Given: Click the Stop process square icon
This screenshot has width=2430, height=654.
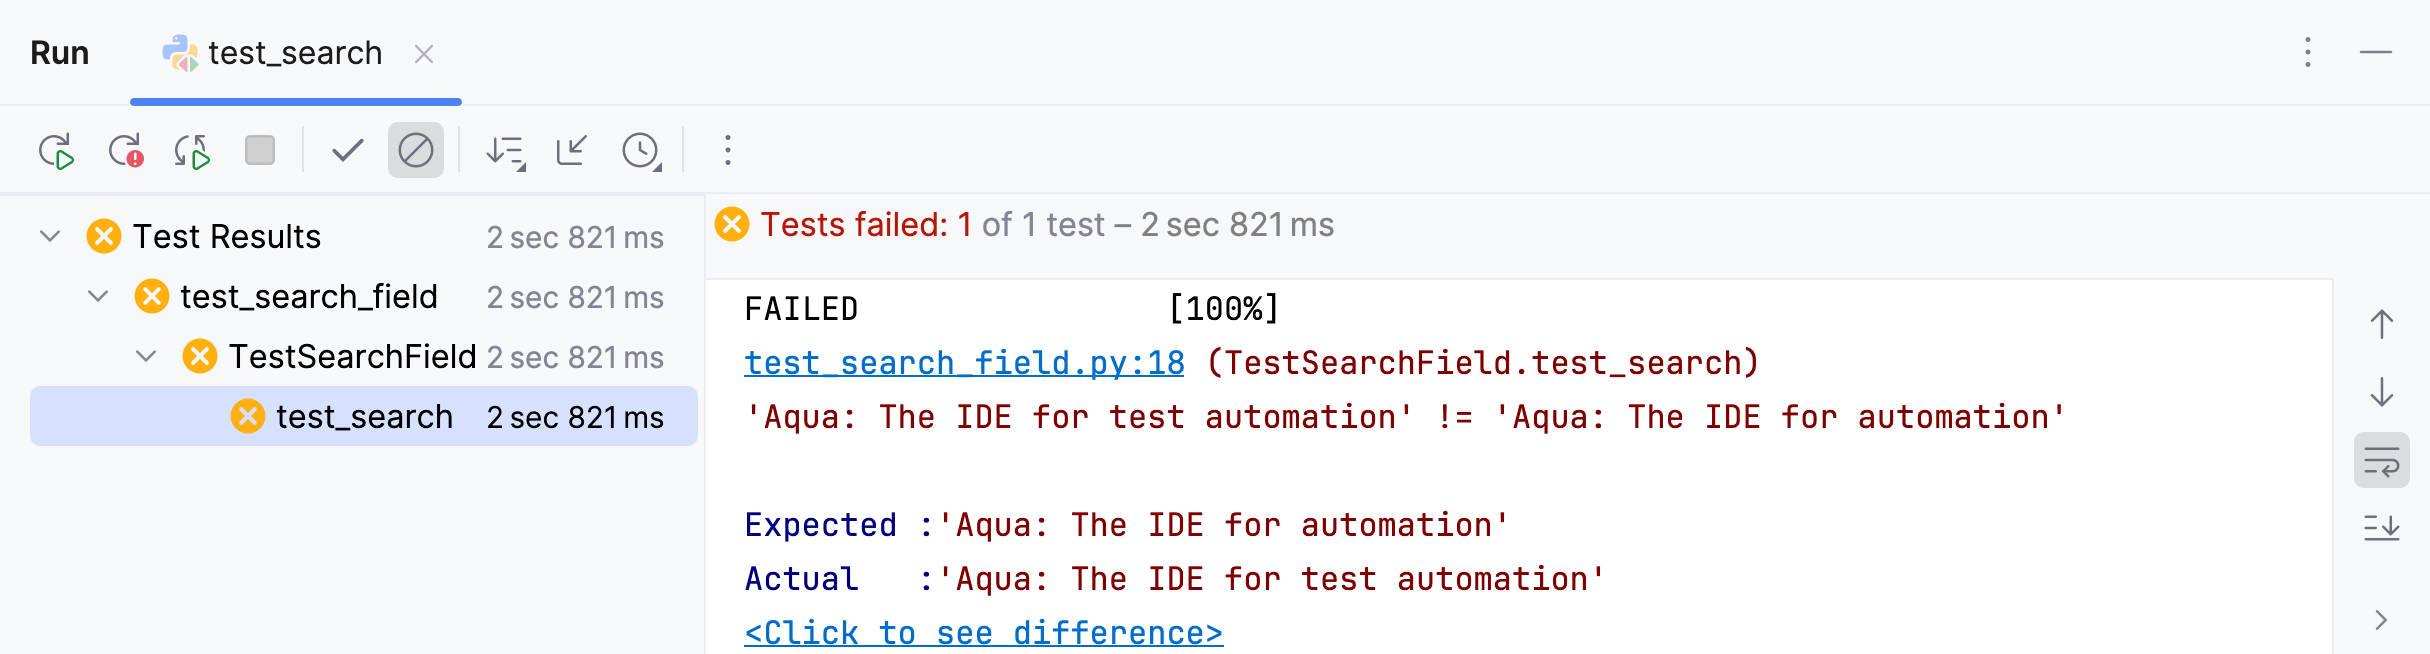Looking at the screenshot, I should tap(259, 150).
